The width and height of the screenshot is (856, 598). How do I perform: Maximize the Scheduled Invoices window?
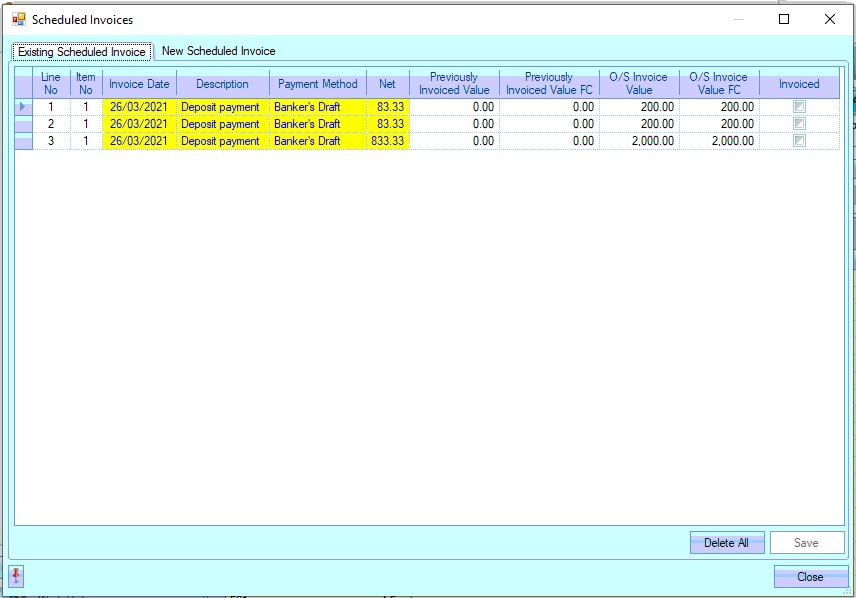tap(784, 19)
